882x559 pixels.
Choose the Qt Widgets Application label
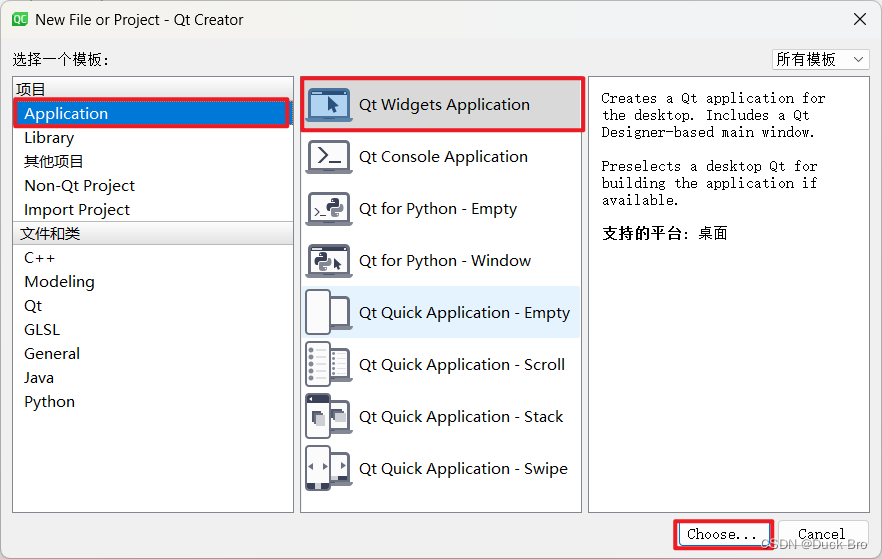pos(444,105)
